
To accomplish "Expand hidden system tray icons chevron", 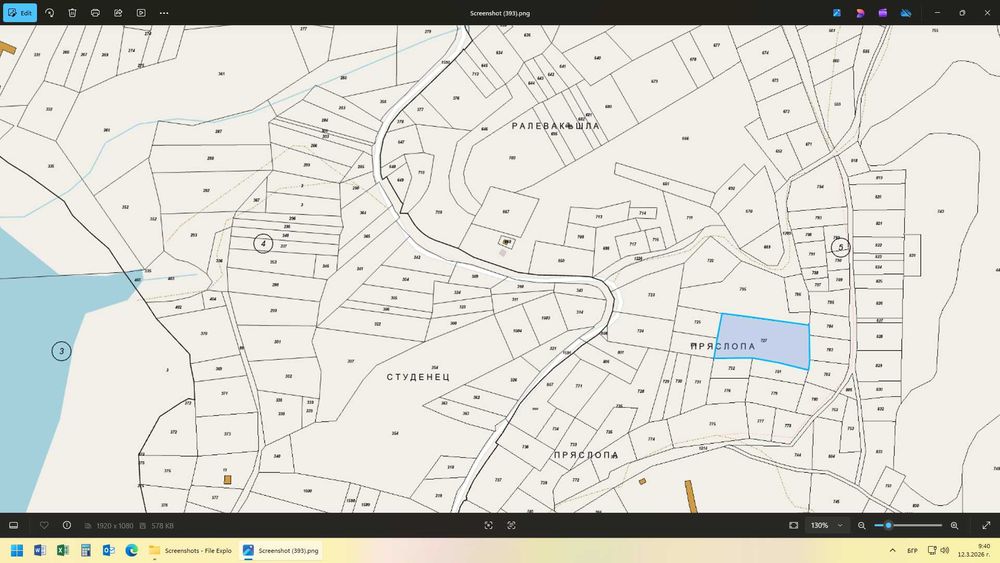I will pos(892,550).
